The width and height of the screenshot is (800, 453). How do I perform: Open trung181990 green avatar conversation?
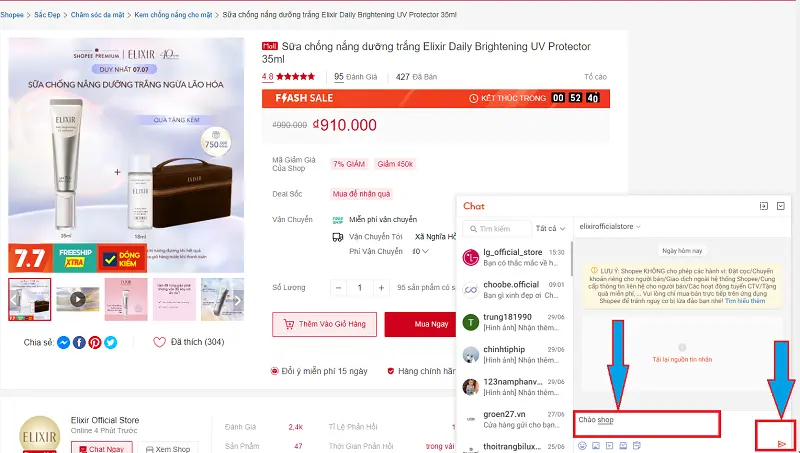tap(470, 322)
